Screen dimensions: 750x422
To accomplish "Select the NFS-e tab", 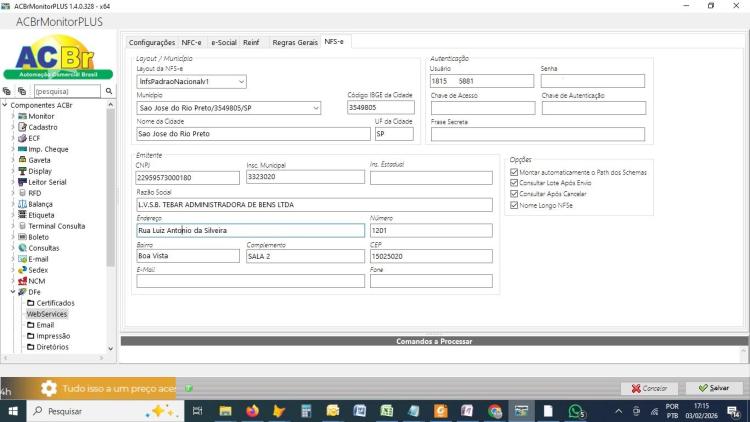I will (x=334, y=42).
